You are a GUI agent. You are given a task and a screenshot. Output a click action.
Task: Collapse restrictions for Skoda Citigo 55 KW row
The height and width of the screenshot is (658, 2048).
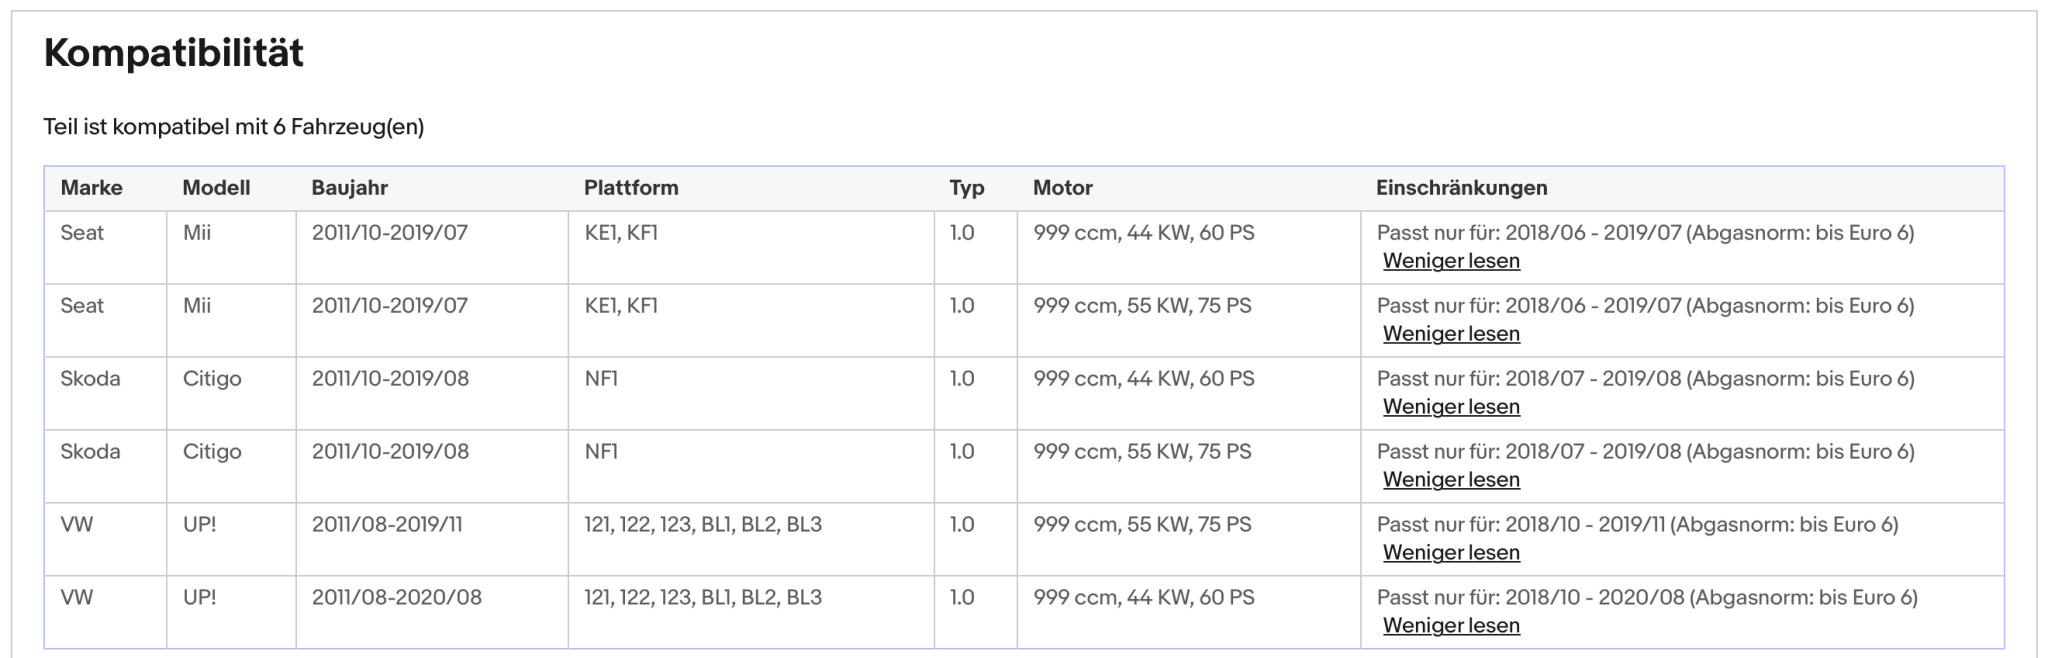(x=1451, y=480)
